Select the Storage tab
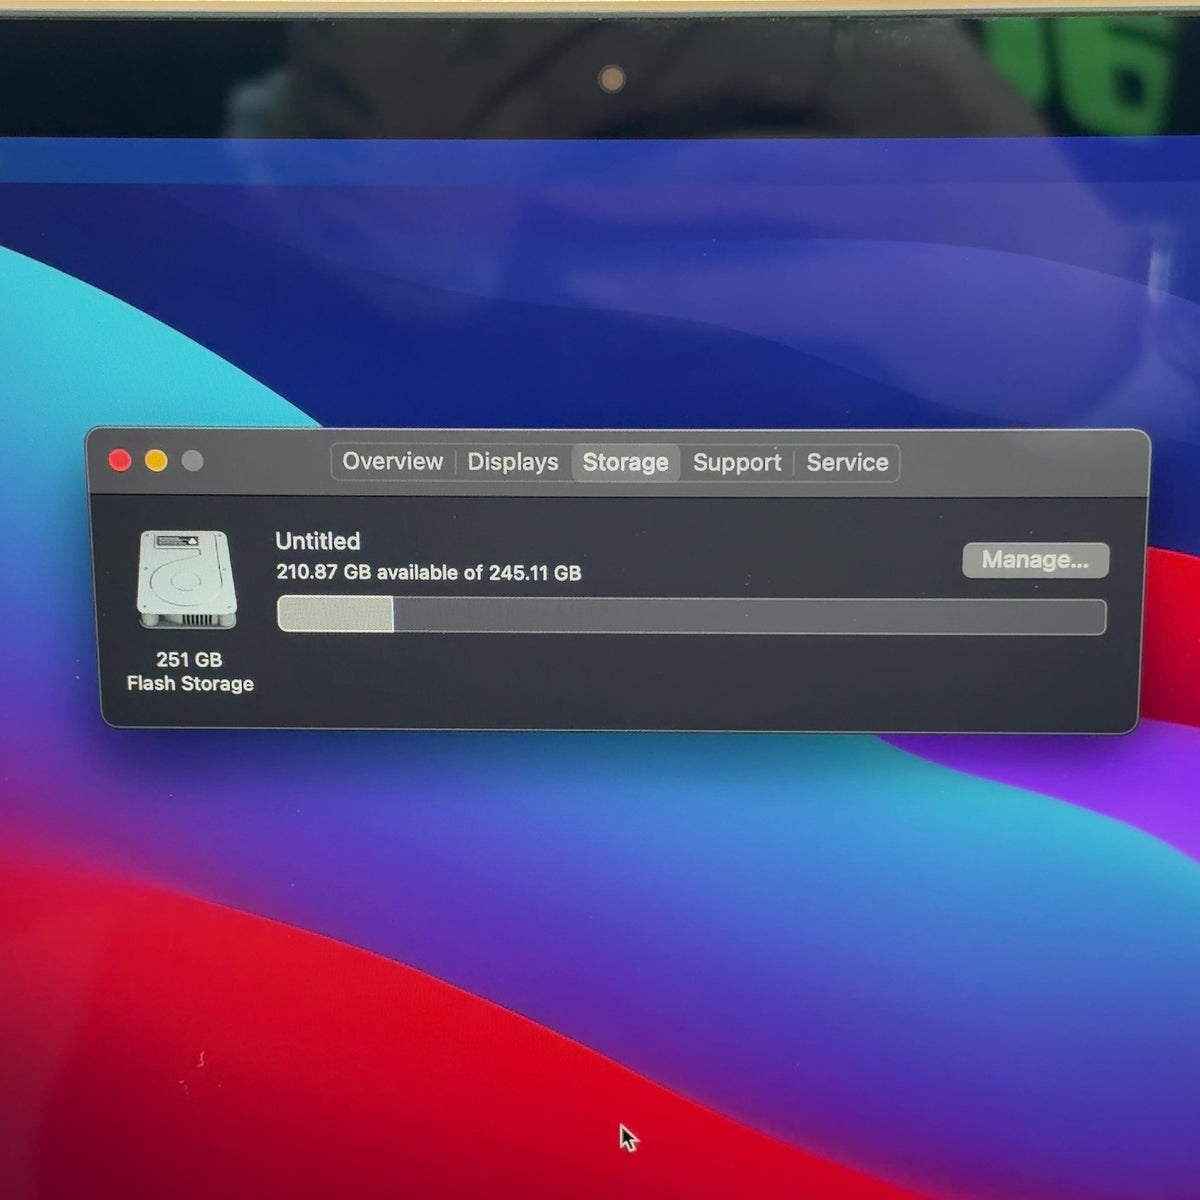 click(626, 463)
